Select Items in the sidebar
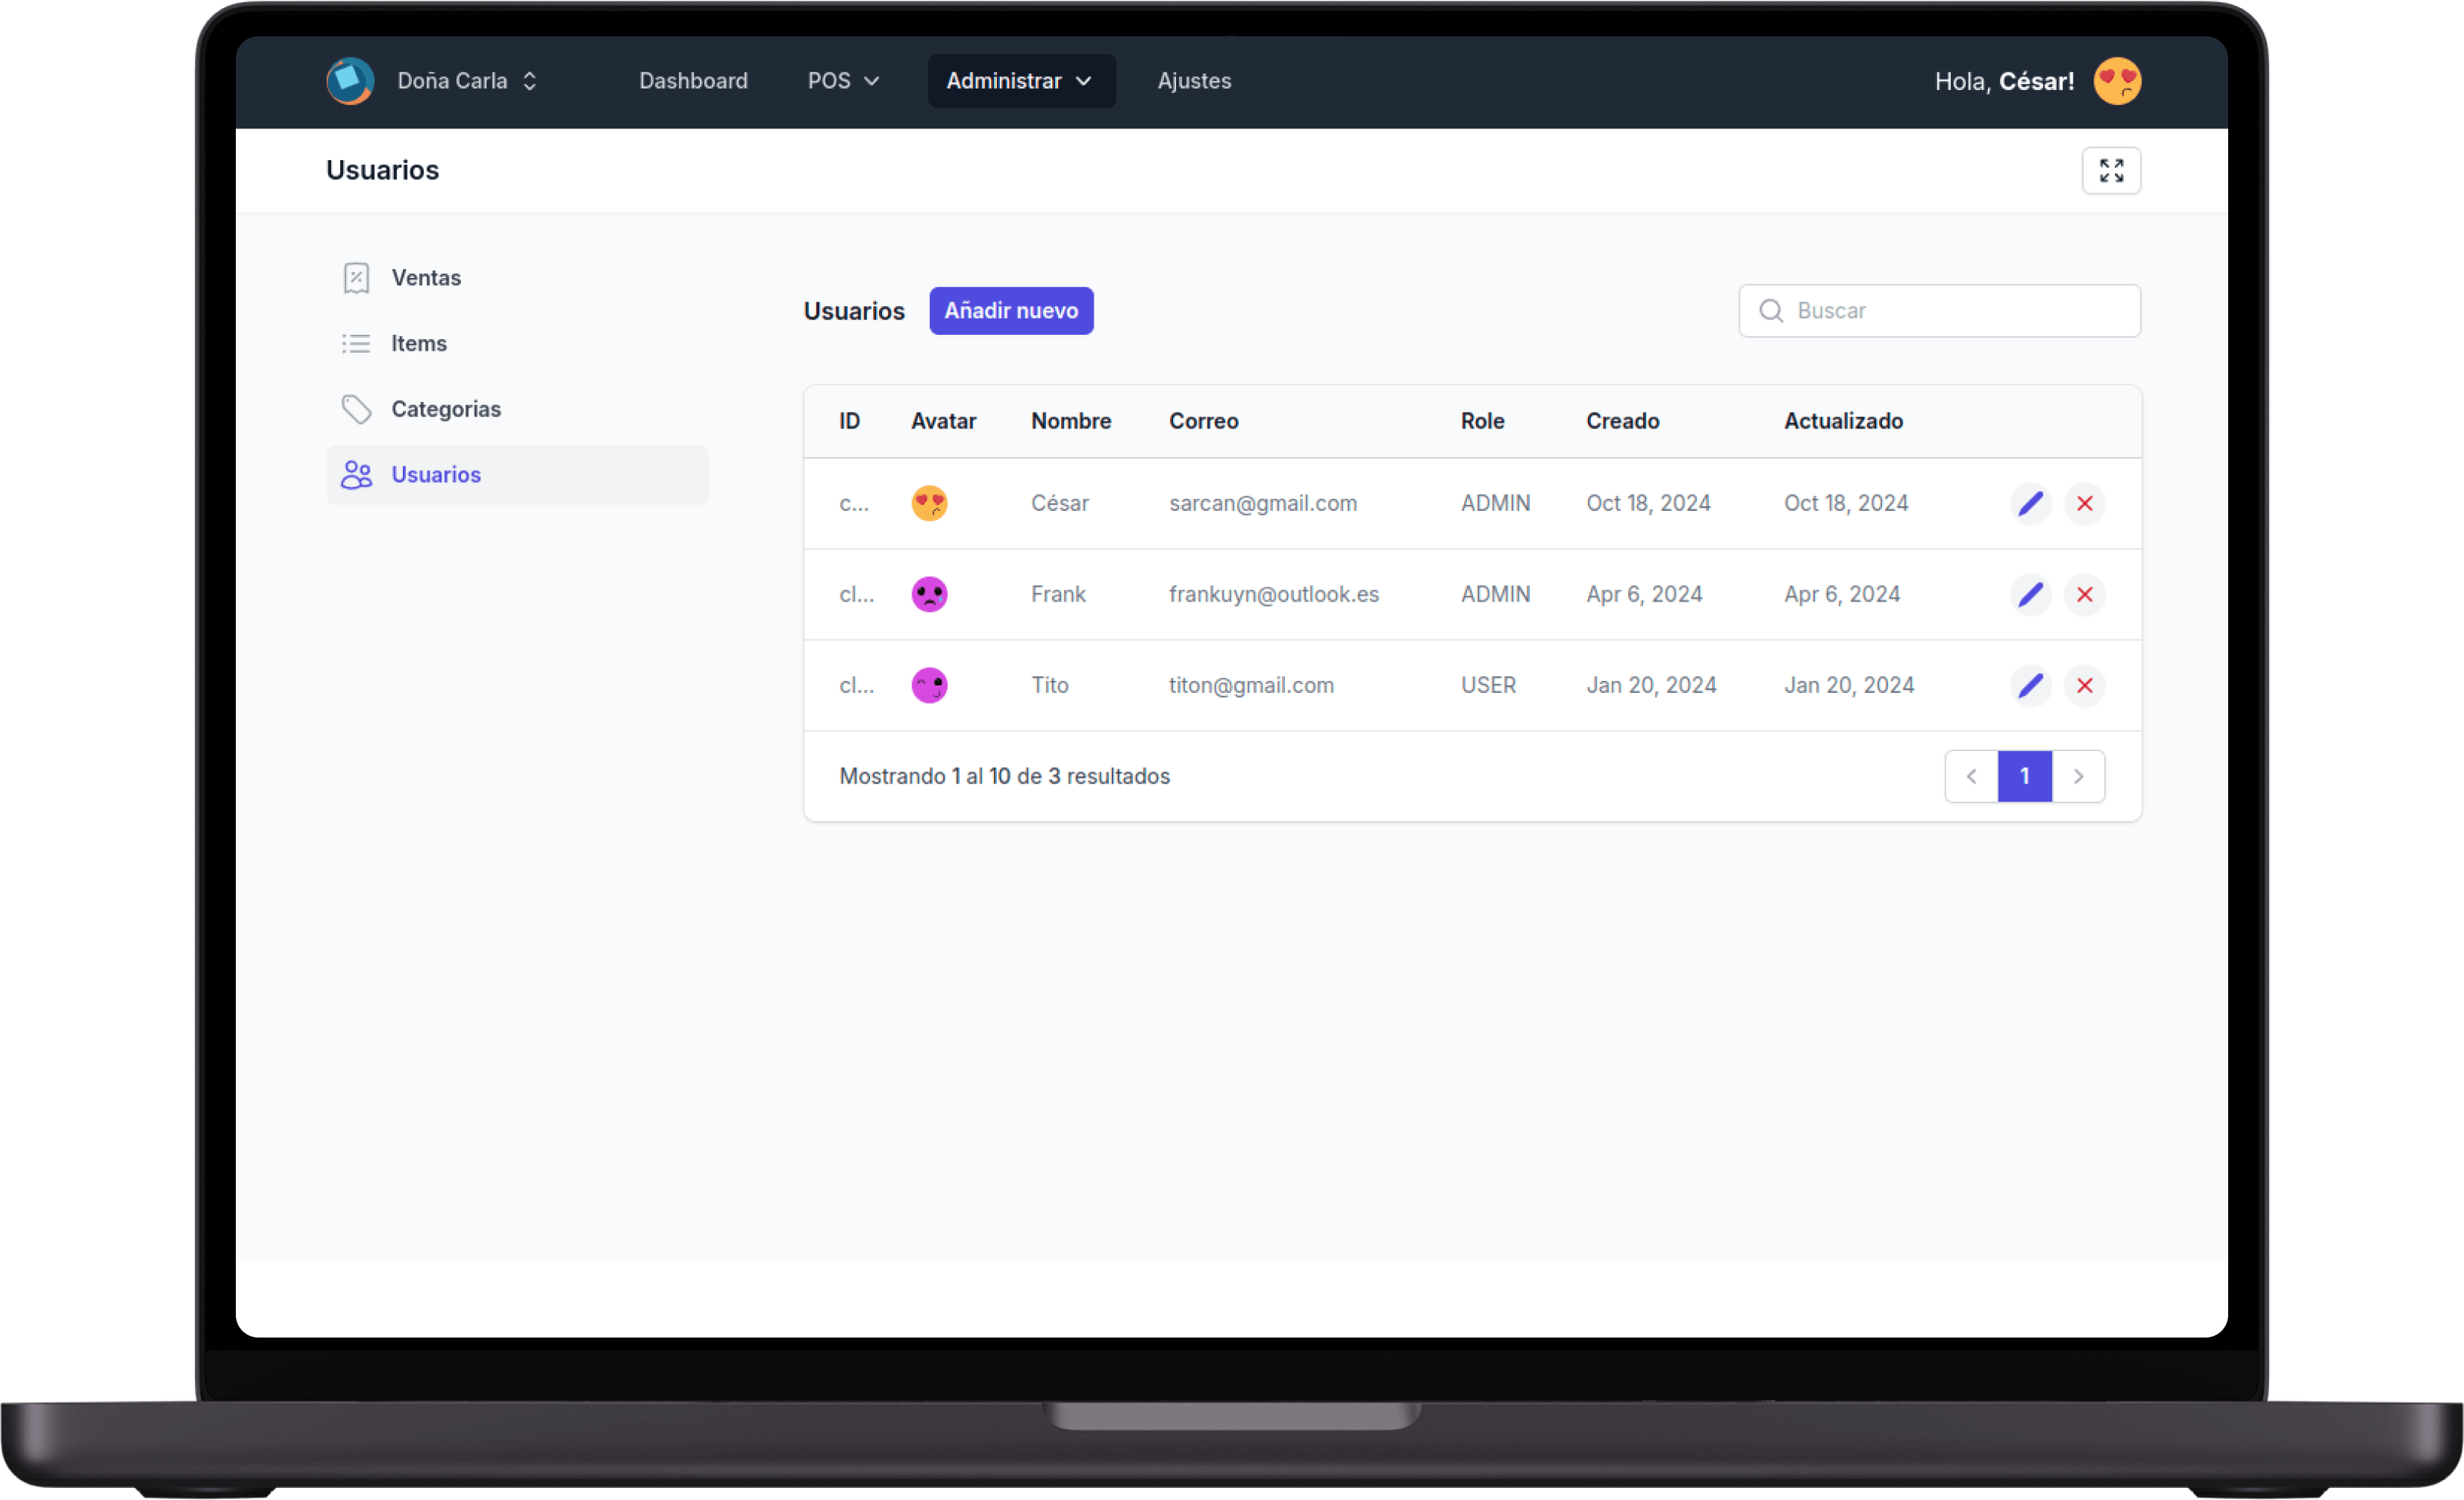Screen dimensions: 2464x1500 (418, 344)
